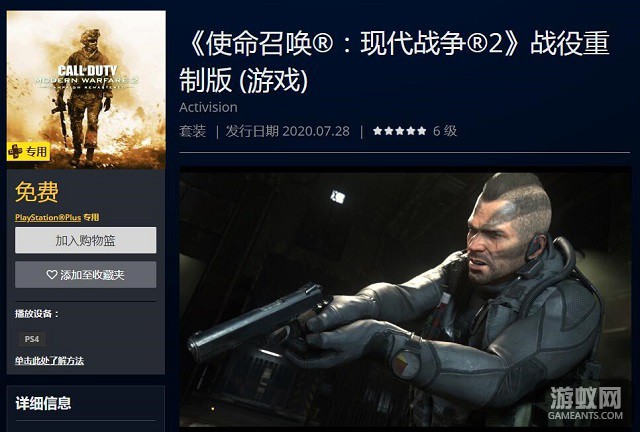Open the PlayStation®Plus 专用 link
The width and height of the screenshot is (640, 432).
point(57,217)
